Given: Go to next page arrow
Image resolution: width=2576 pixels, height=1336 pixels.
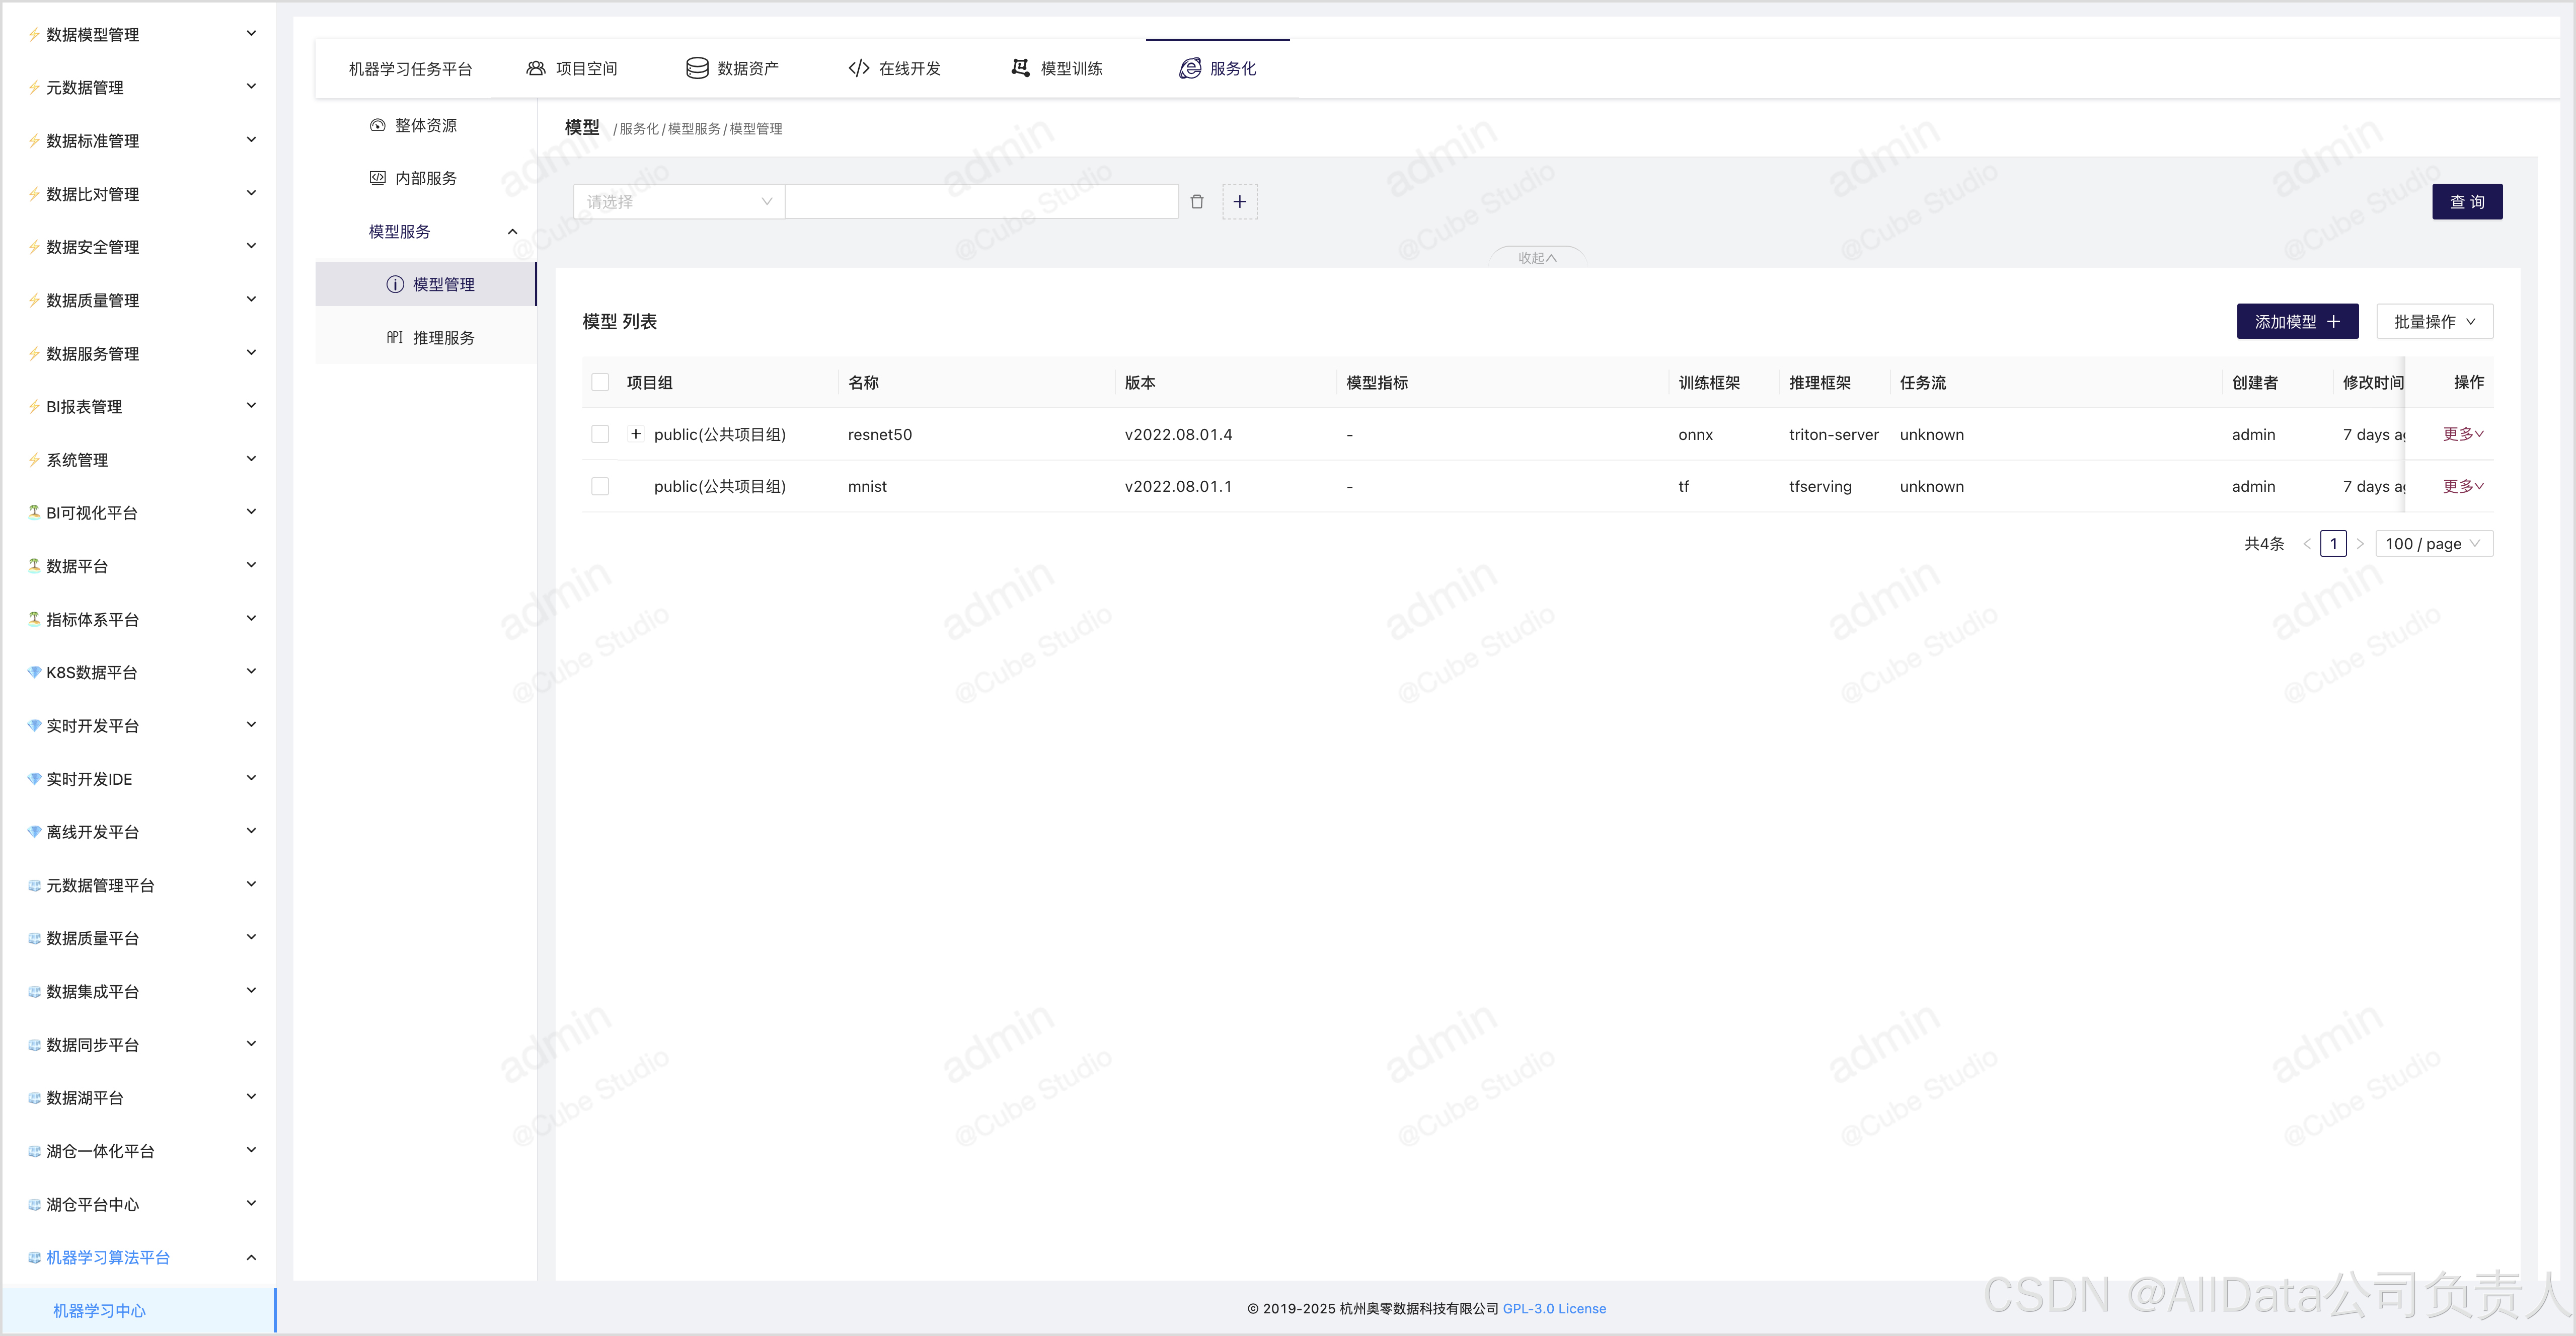Looking at the screenshot, I should click(x=2360, y=544).
